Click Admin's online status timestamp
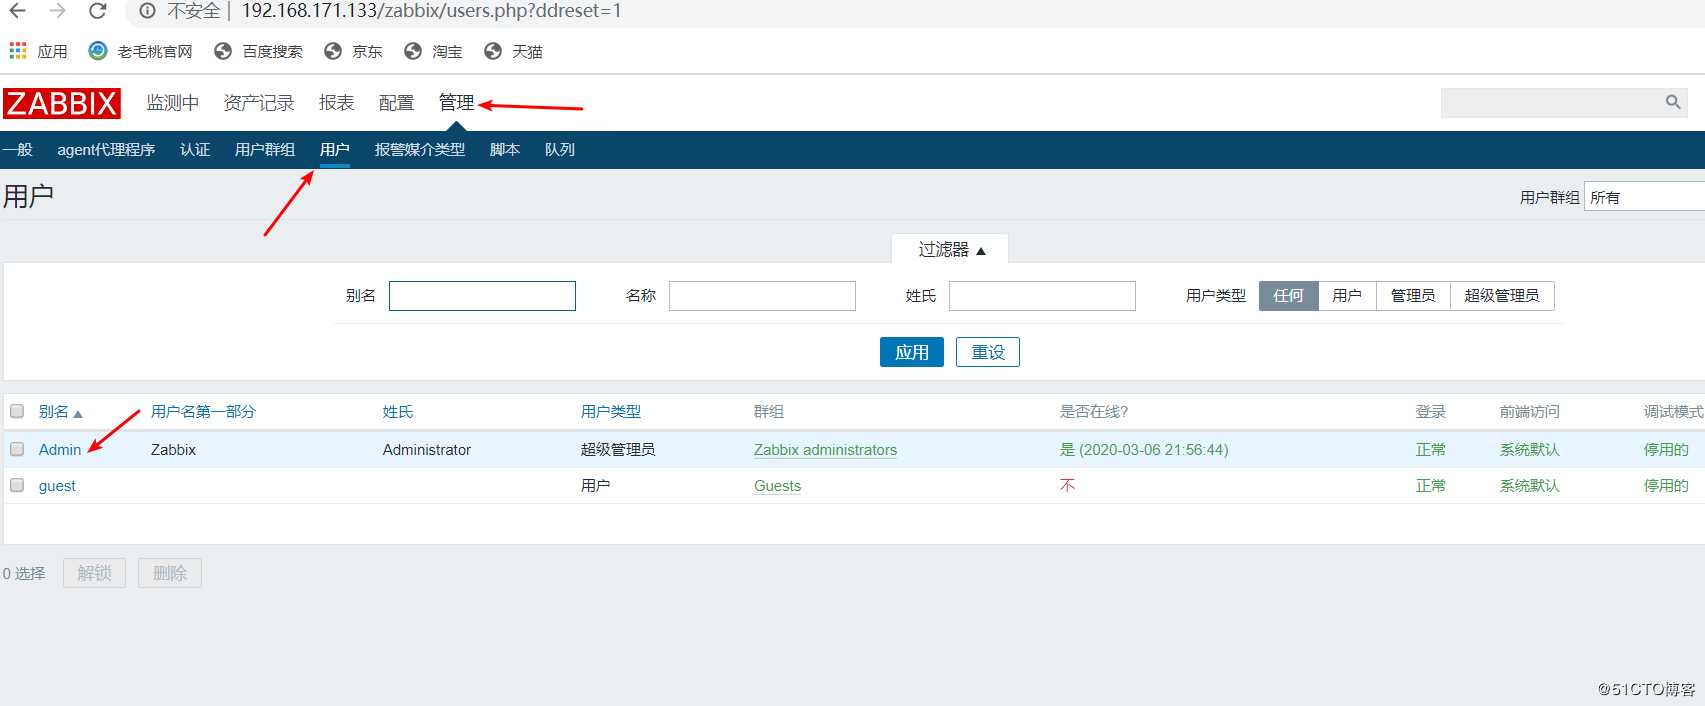 (x=1144, y=450)
